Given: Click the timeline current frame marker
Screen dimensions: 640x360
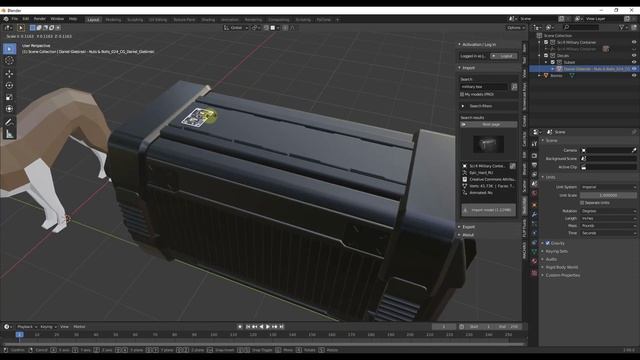Looking at the screenshot, I should (19, 335).
